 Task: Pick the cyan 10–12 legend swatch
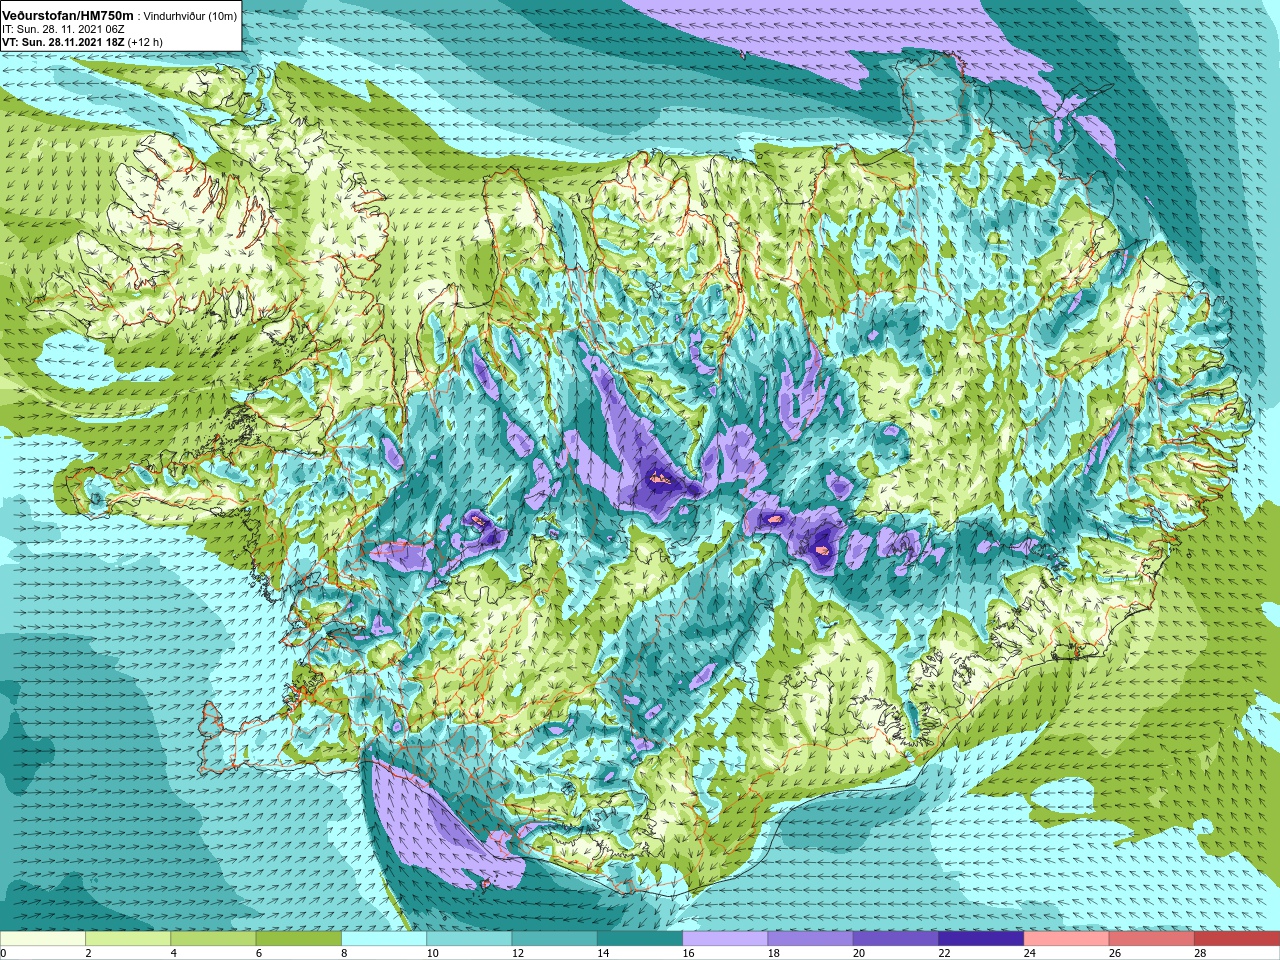point(470,939)
